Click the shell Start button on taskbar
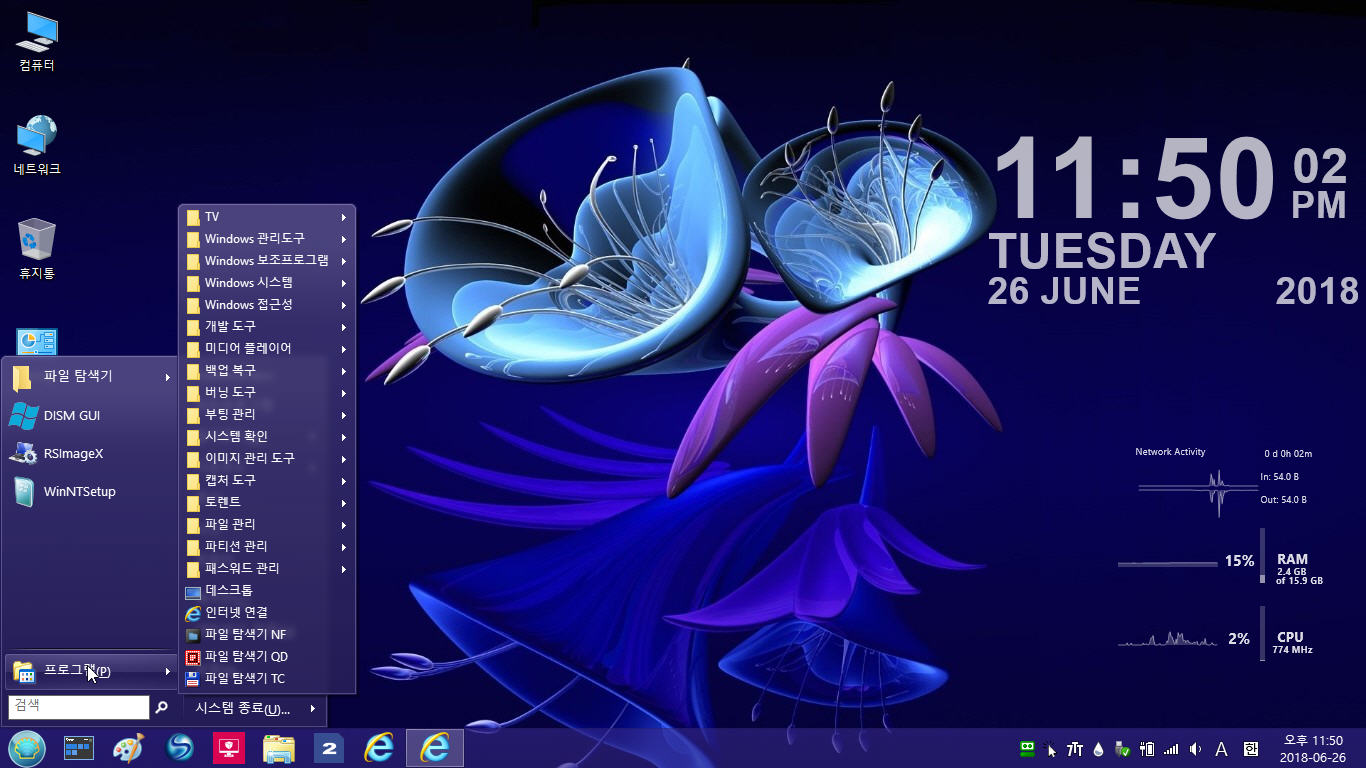1366x768 pixels. click(27, 748)
